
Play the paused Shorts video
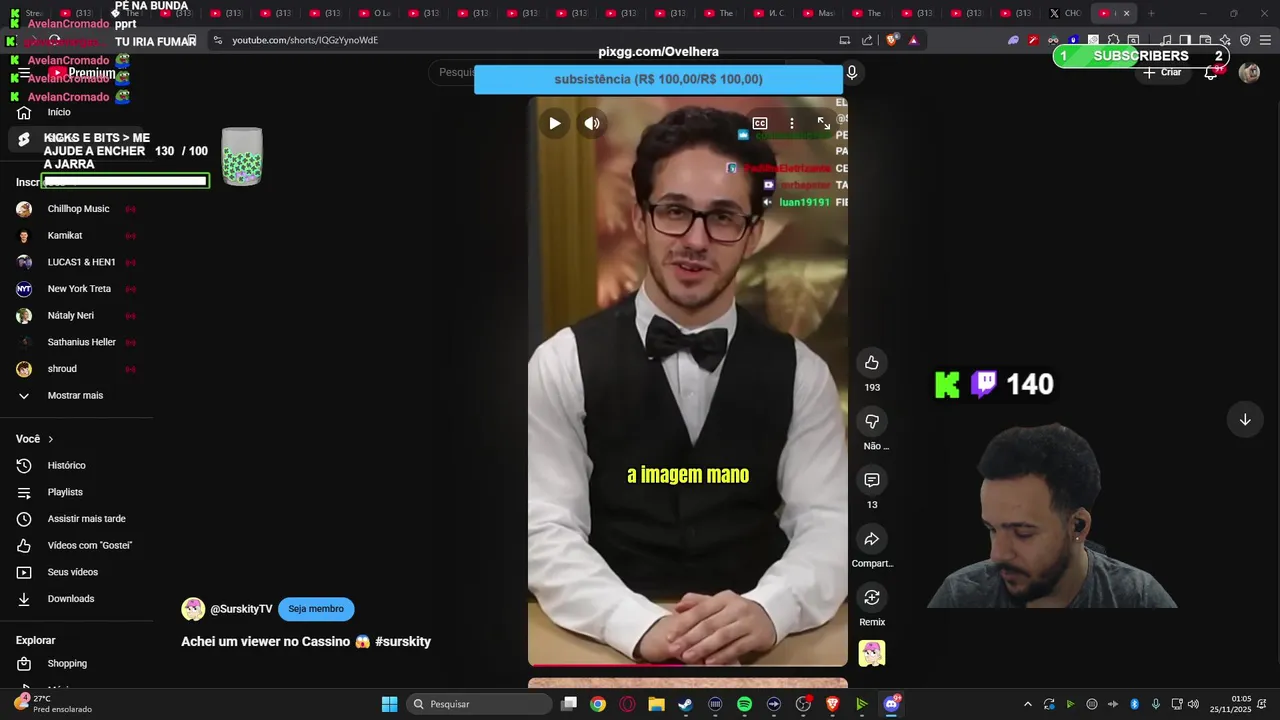[554, 123]
